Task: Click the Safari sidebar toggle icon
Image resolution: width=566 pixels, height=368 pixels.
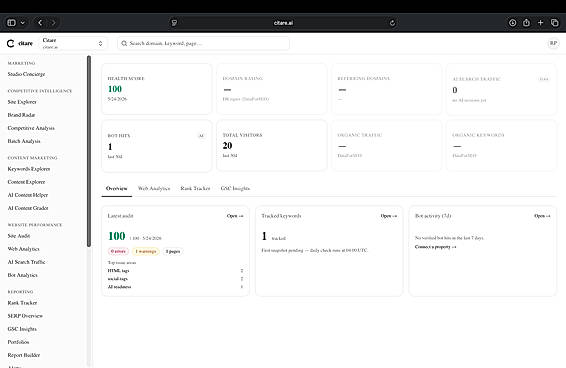Action: [12, 23]
